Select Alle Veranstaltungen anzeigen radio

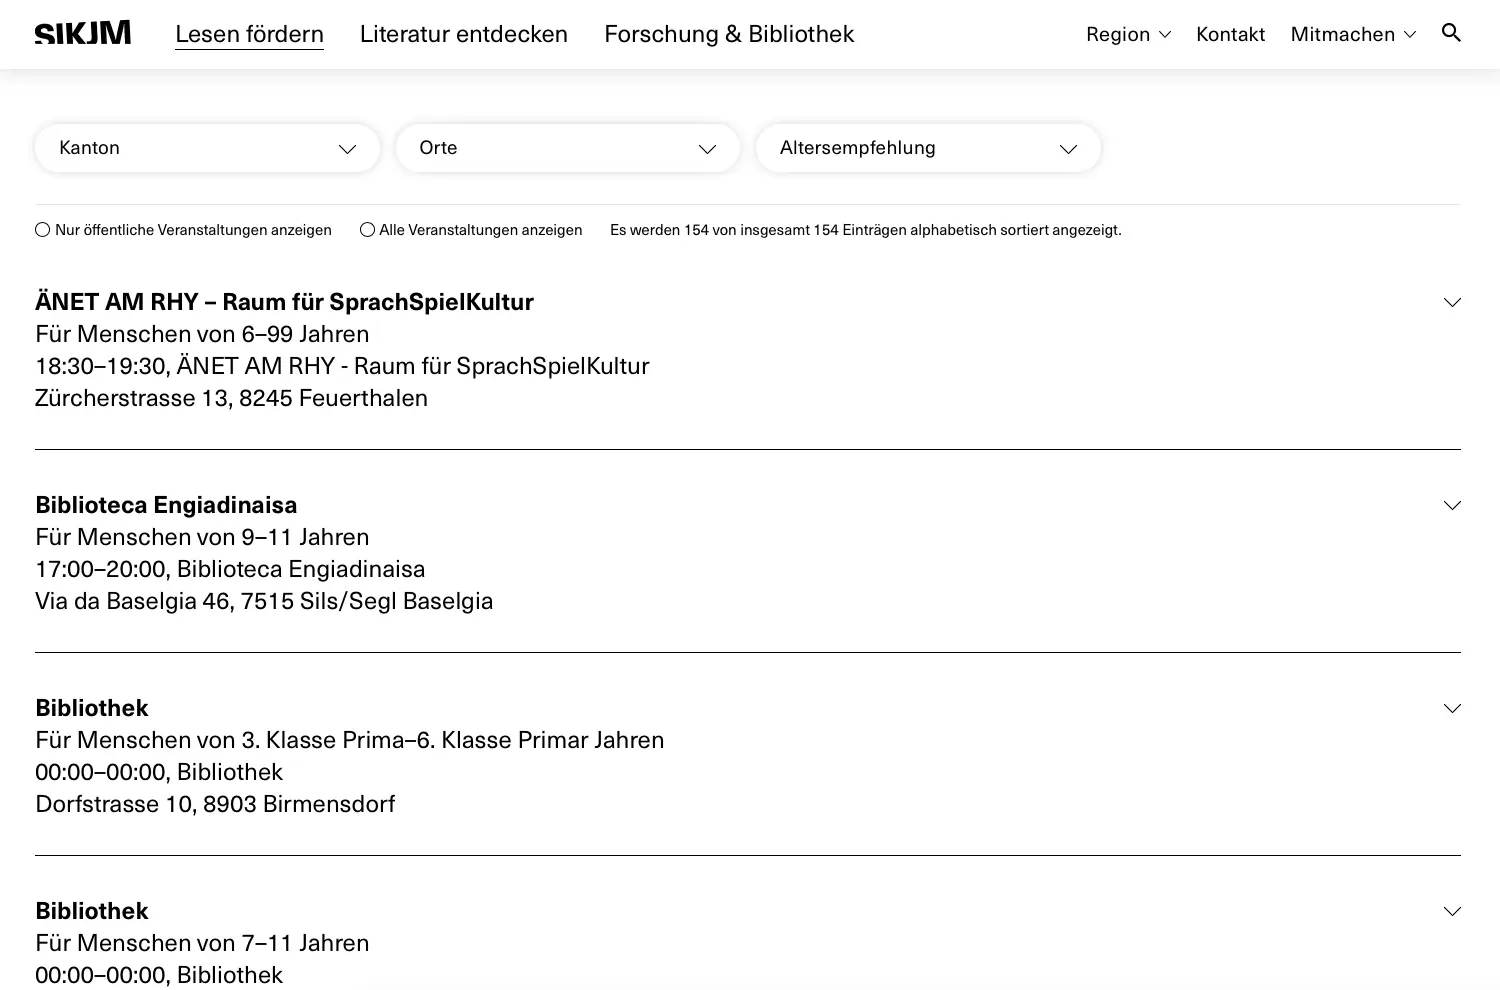(x=368, y=230)
